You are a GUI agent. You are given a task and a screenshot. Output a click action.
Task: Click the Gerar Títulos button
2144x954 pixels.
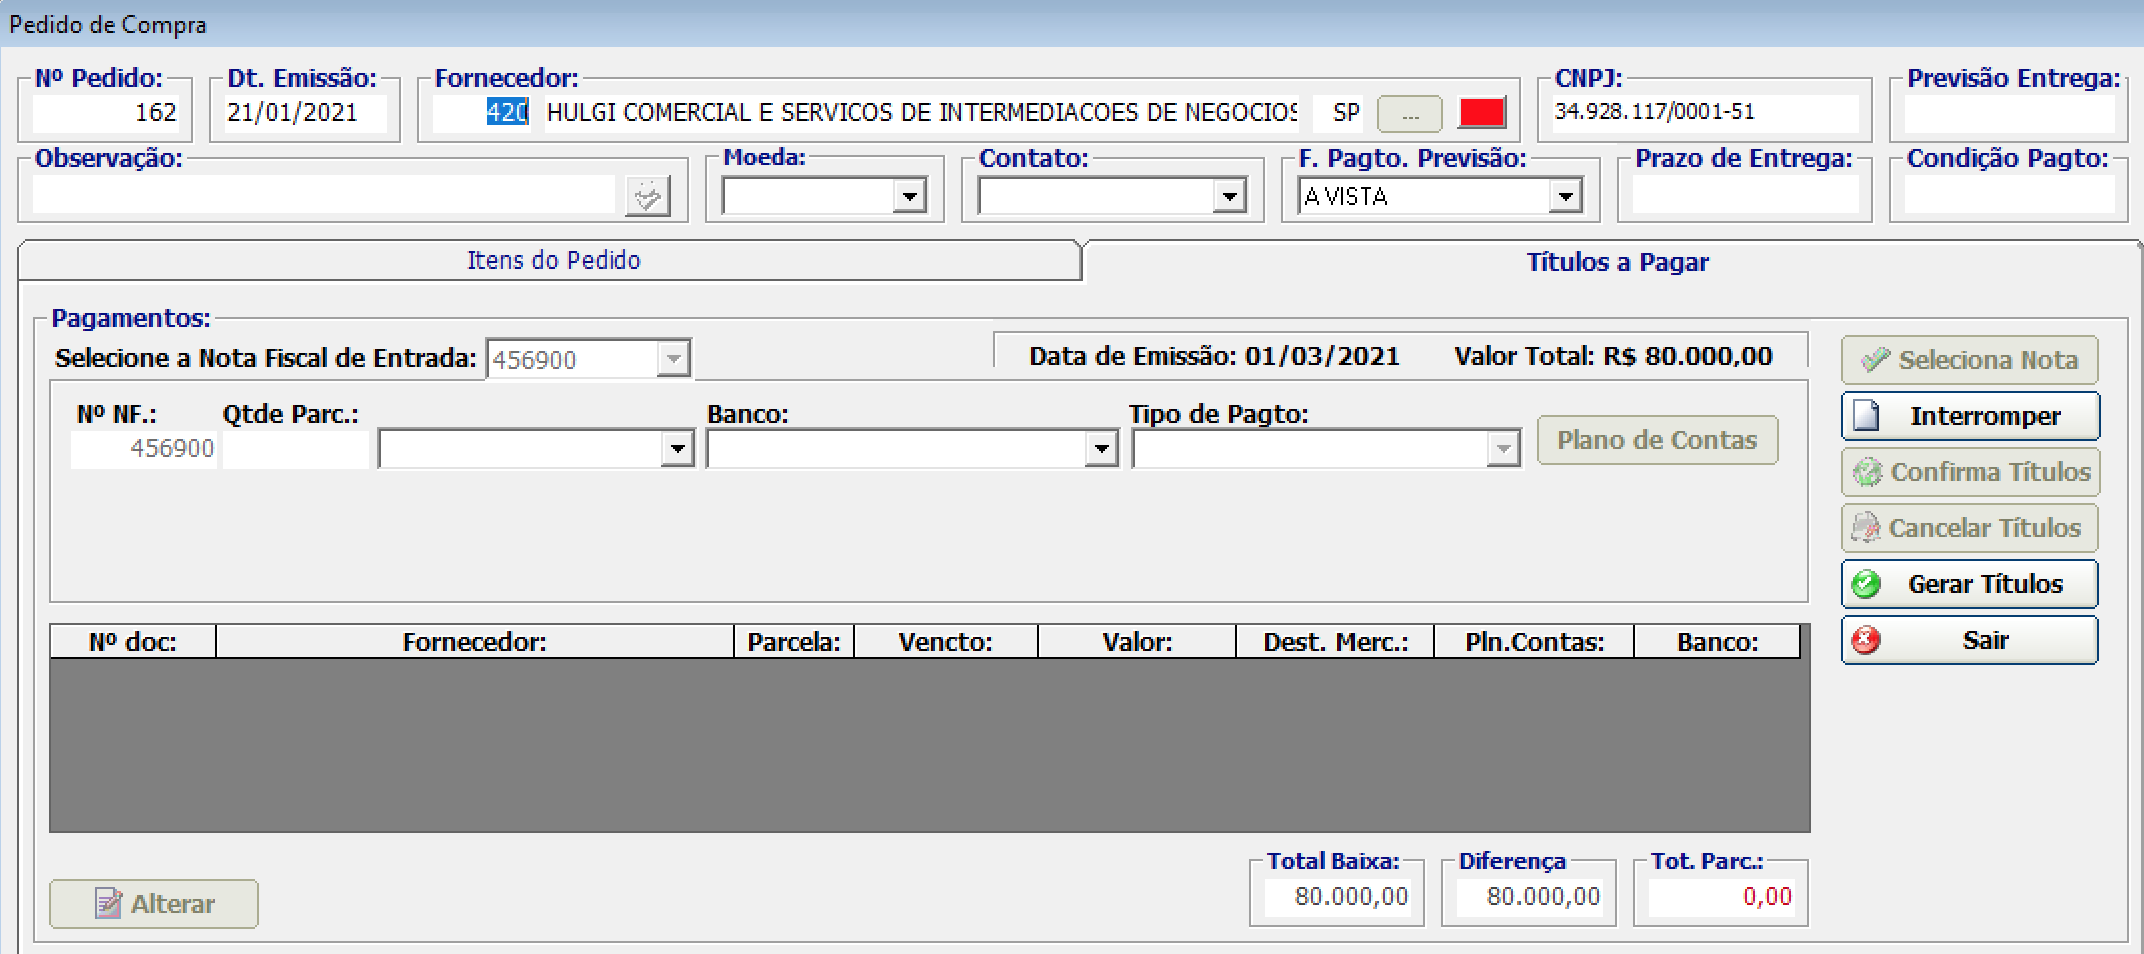pyautogui.click(x=1969, y=584)
